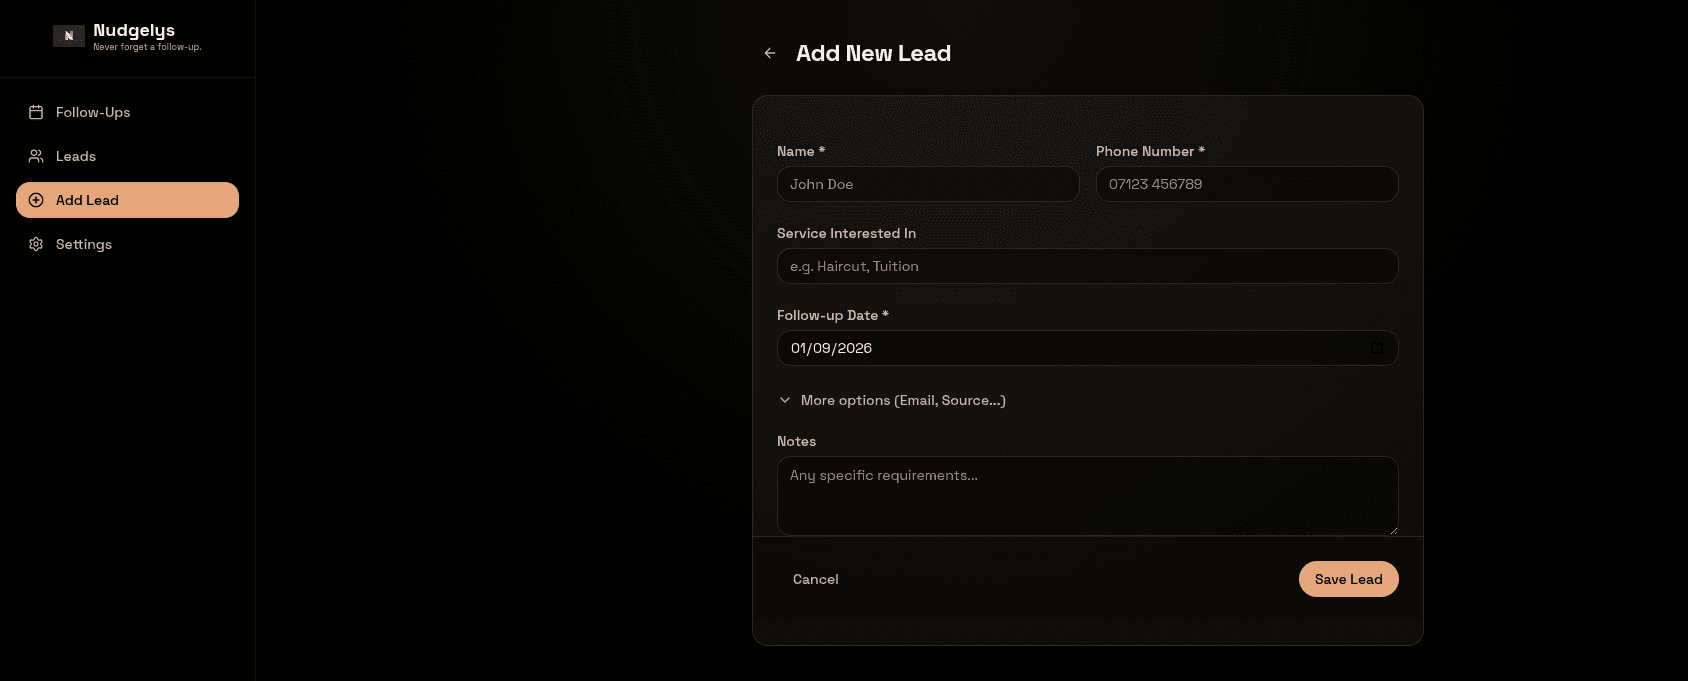Image resolution: width=1688 pixels, height=681 pixels.
Task: Click the plus-circle icon on Add Lead
Action: pos(36,200)
